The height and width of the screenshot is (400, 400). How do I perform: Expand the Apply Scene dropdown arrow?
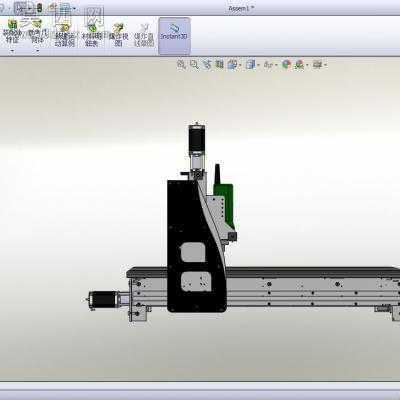307,65
